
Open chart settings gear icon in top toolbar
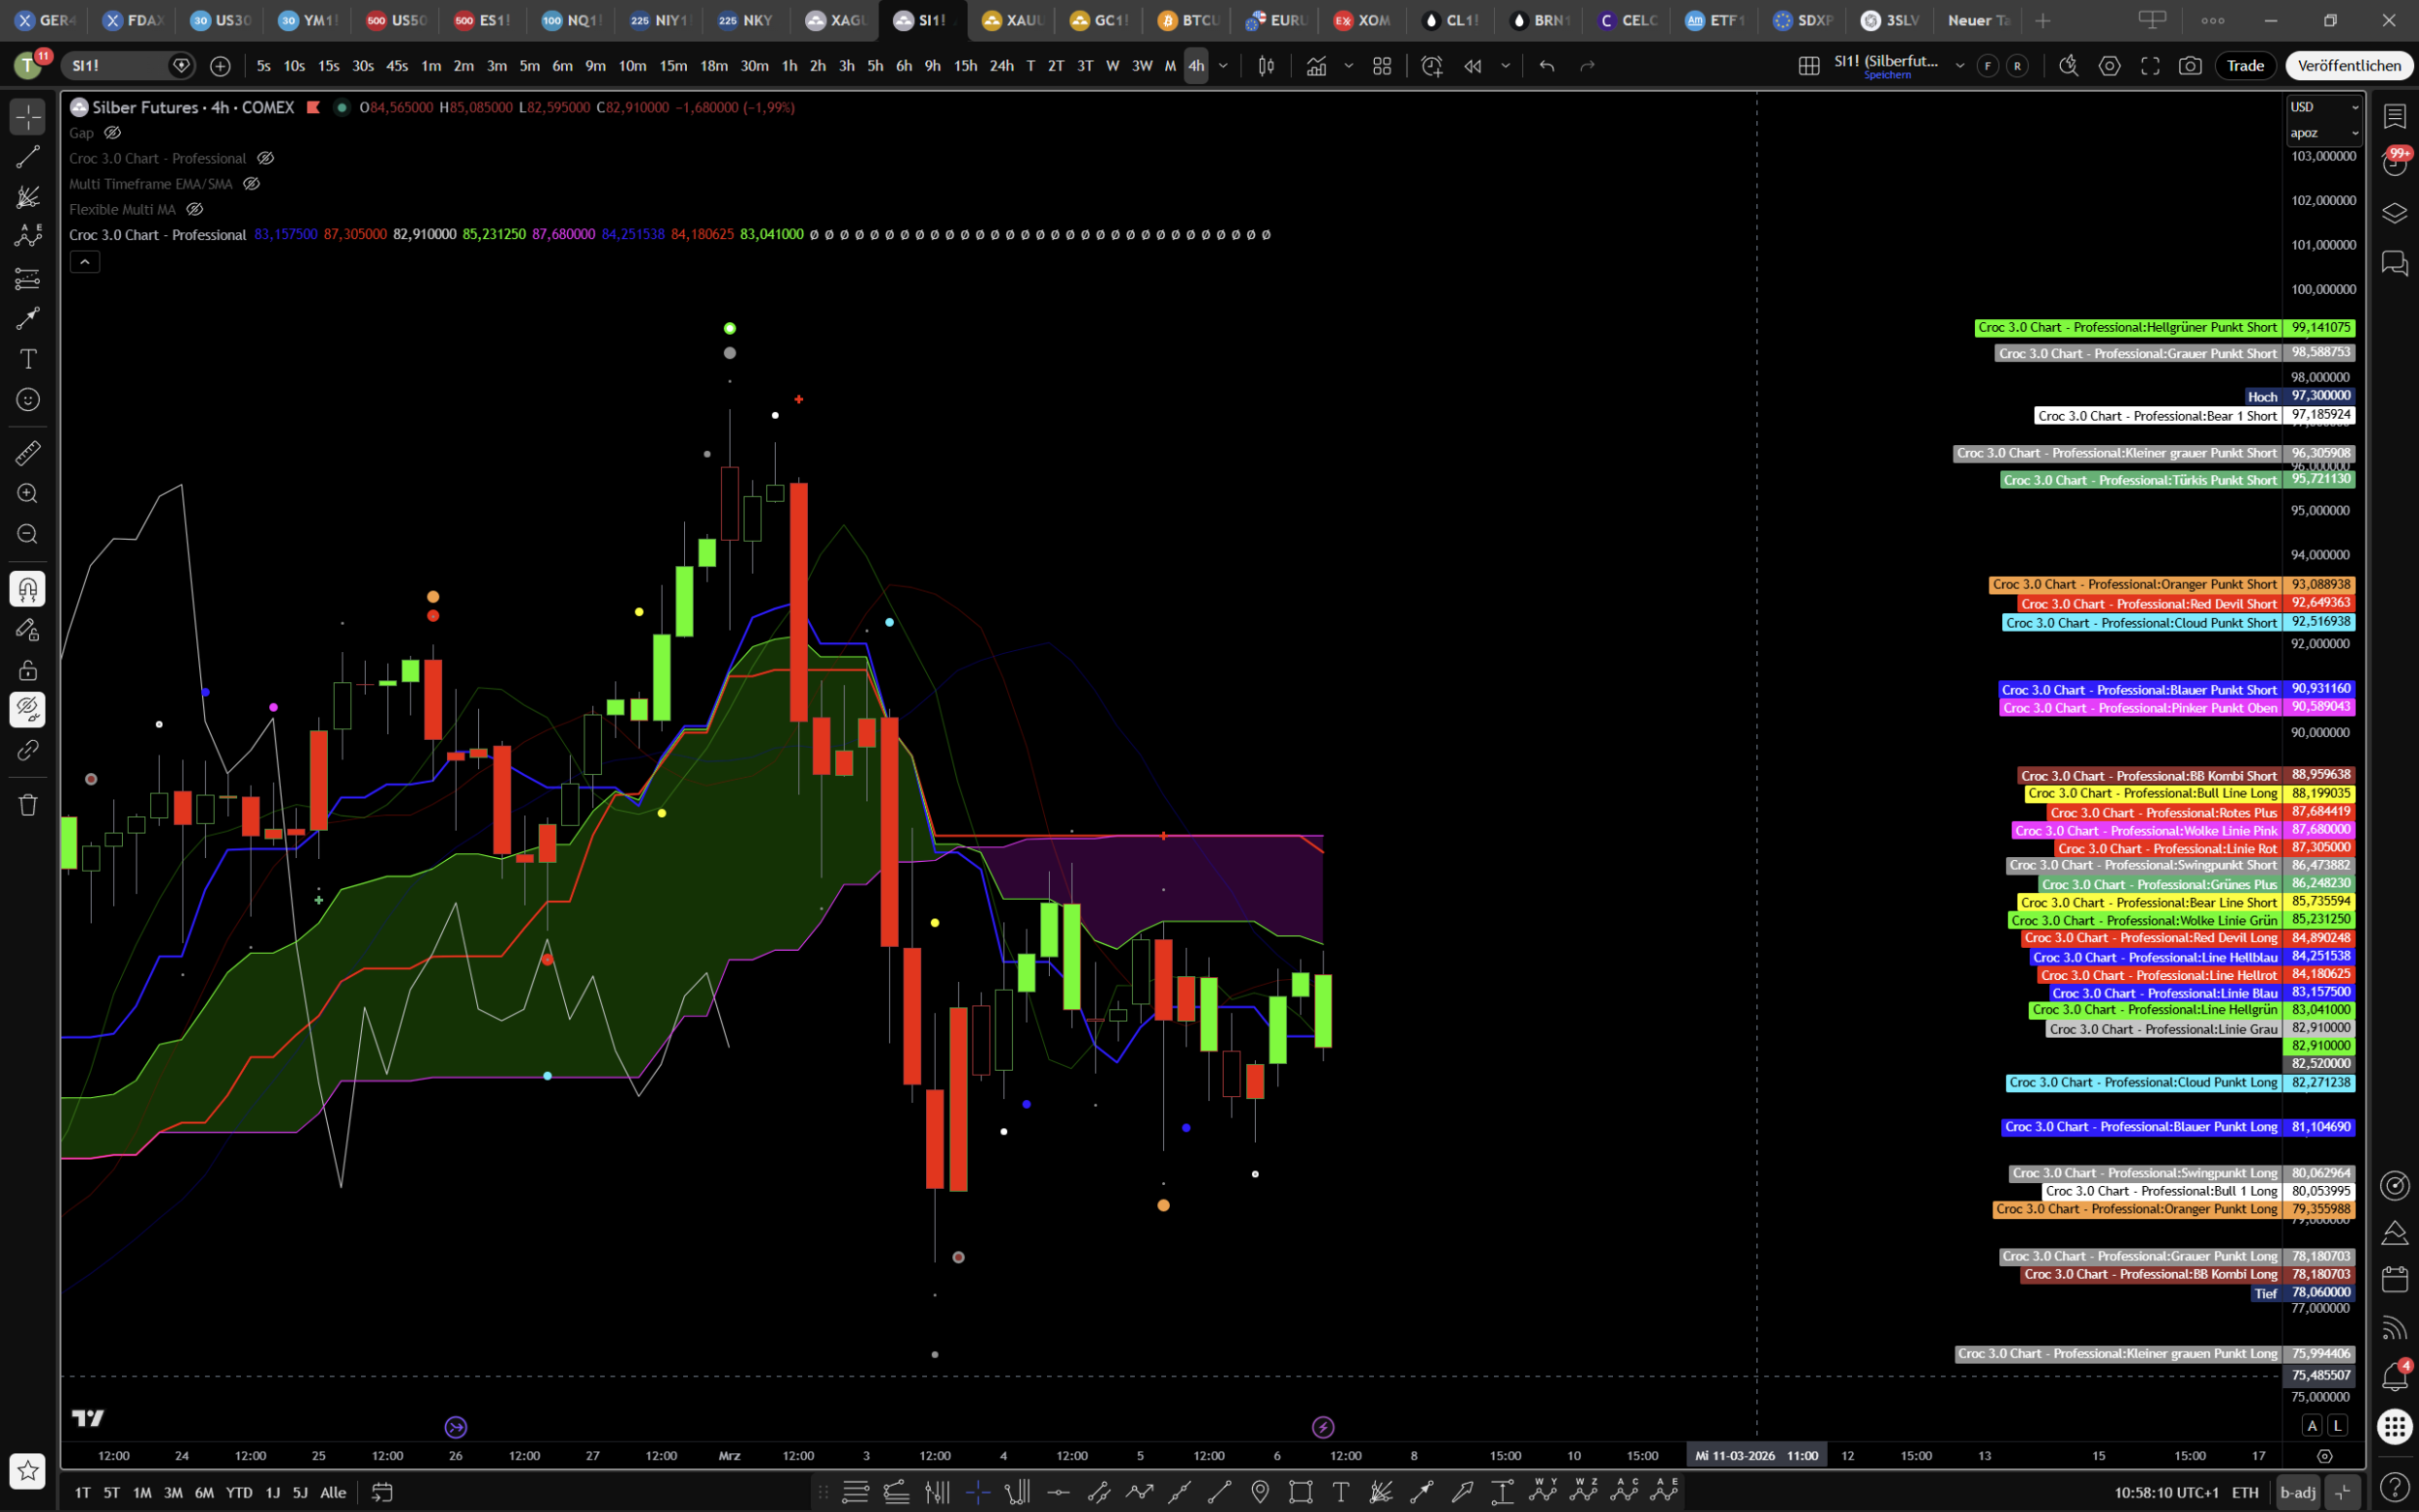[x=2109, y=66]
